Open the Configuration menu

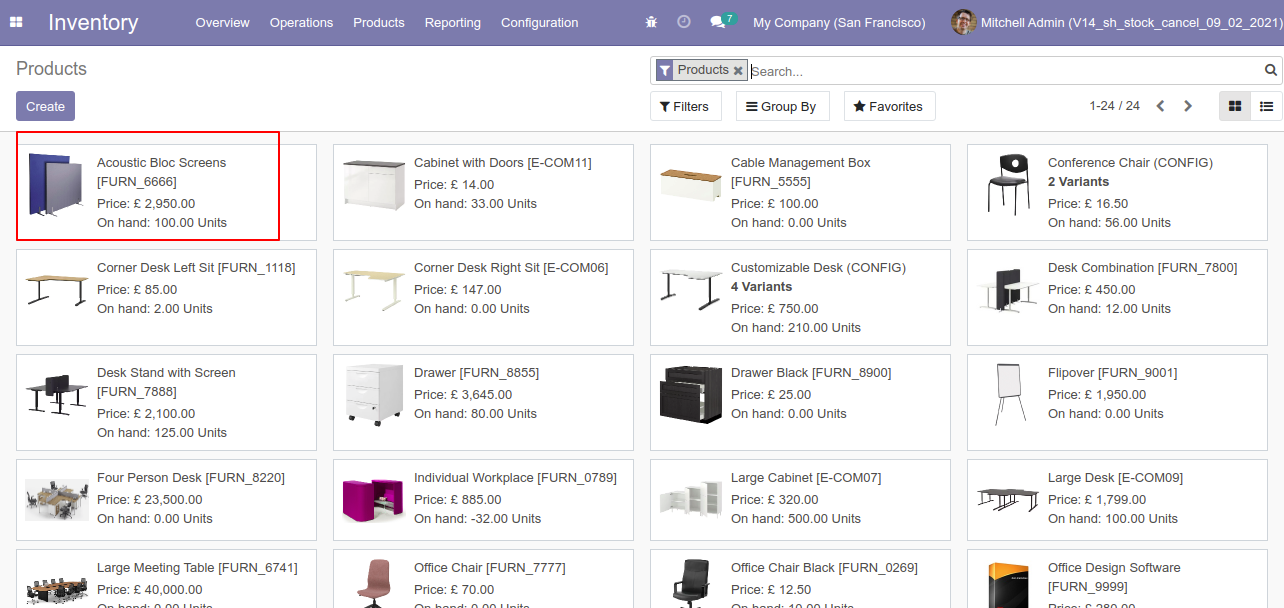tap(540, 22)
